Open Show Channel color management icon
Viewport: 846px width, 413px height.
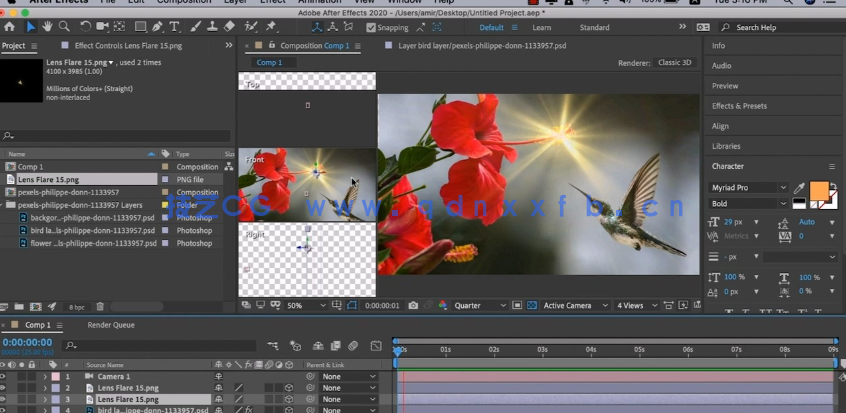click(443, 306)
